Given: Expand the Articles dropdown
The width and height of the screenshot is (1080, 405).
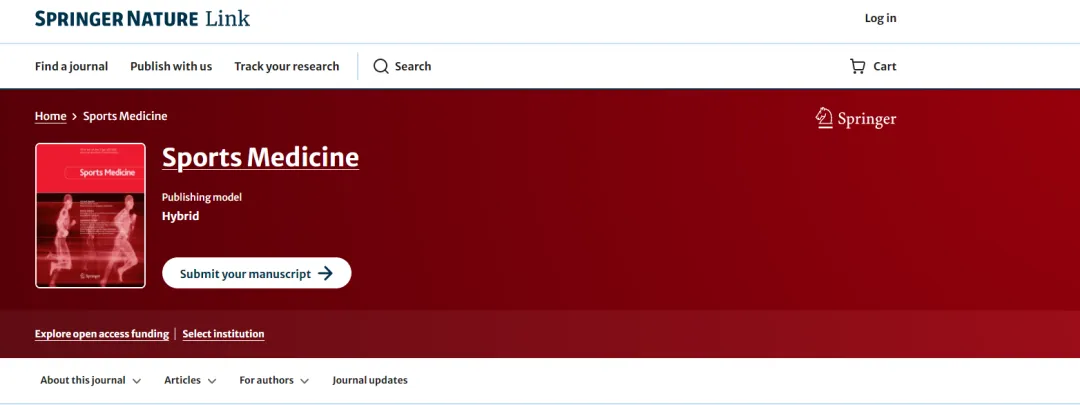Looking at the screenshot, I should 190,380.
